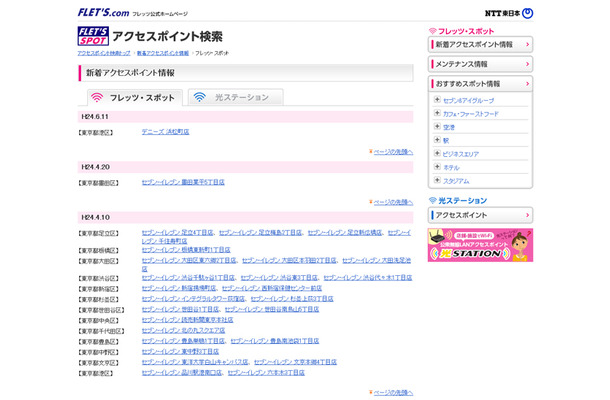Open おすすめスポット情報 in the sidebar
Image resolution: width=610 pixels, height=400 pixels.
[x=480, y=84]
